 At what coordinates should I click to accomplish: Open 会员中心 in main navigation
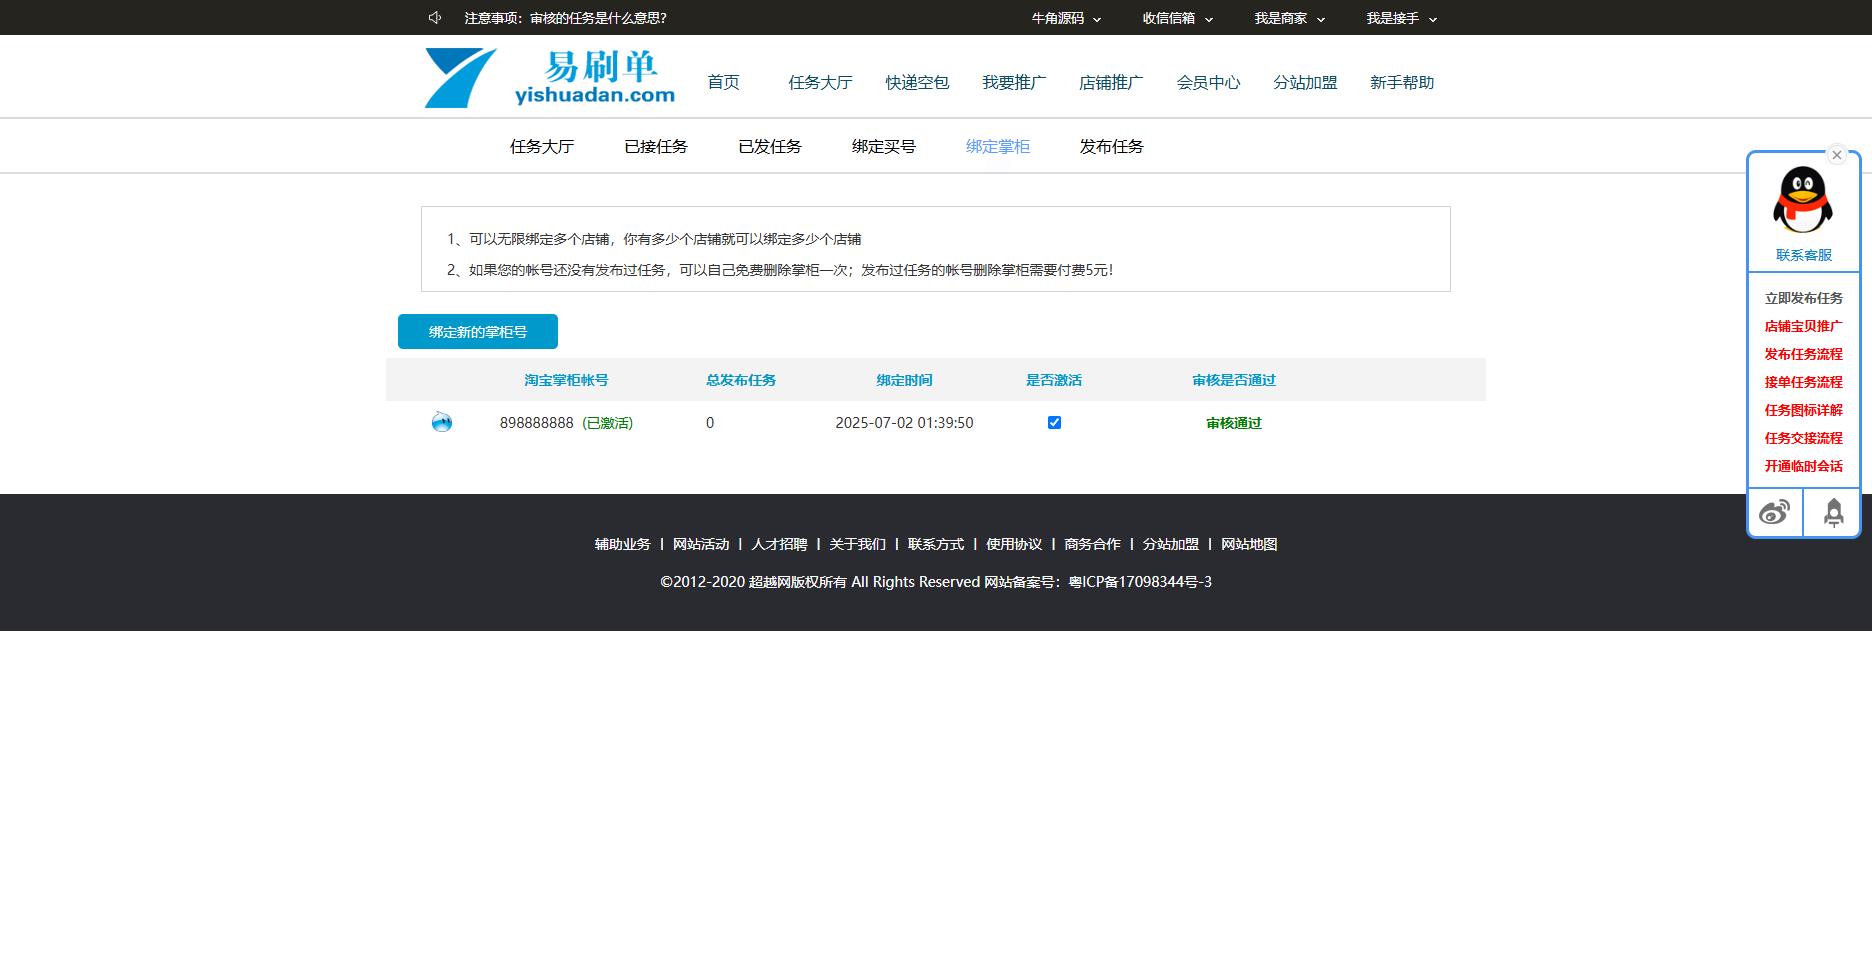[x=1208, y=83]
